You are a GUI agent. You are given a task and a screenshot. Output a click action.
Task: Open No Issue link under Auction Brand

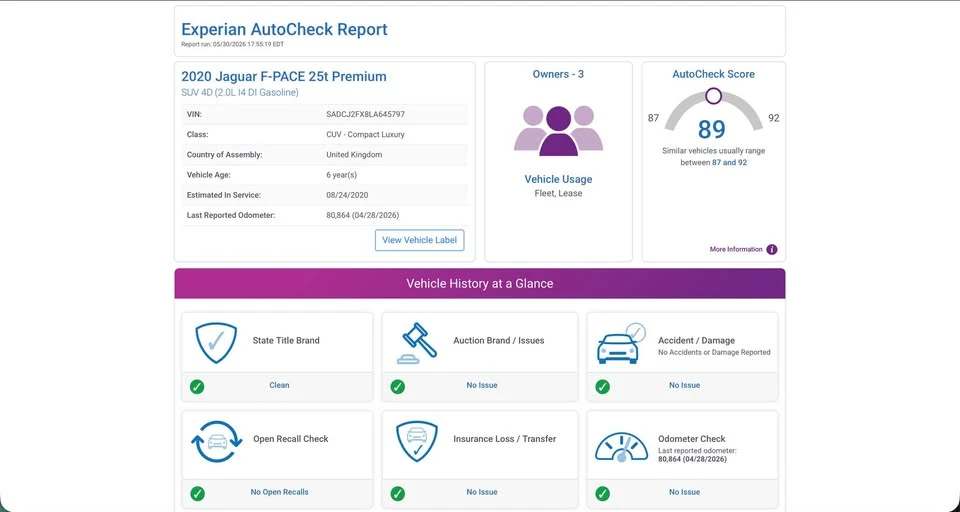482,385
